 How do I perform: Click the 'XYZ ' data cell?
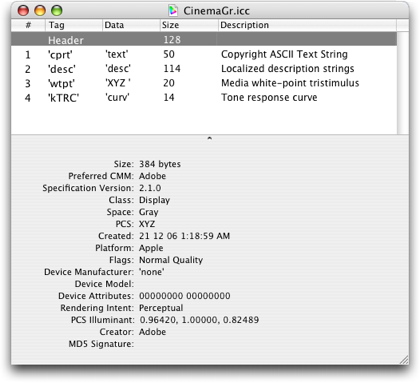(x=118, y=83)
